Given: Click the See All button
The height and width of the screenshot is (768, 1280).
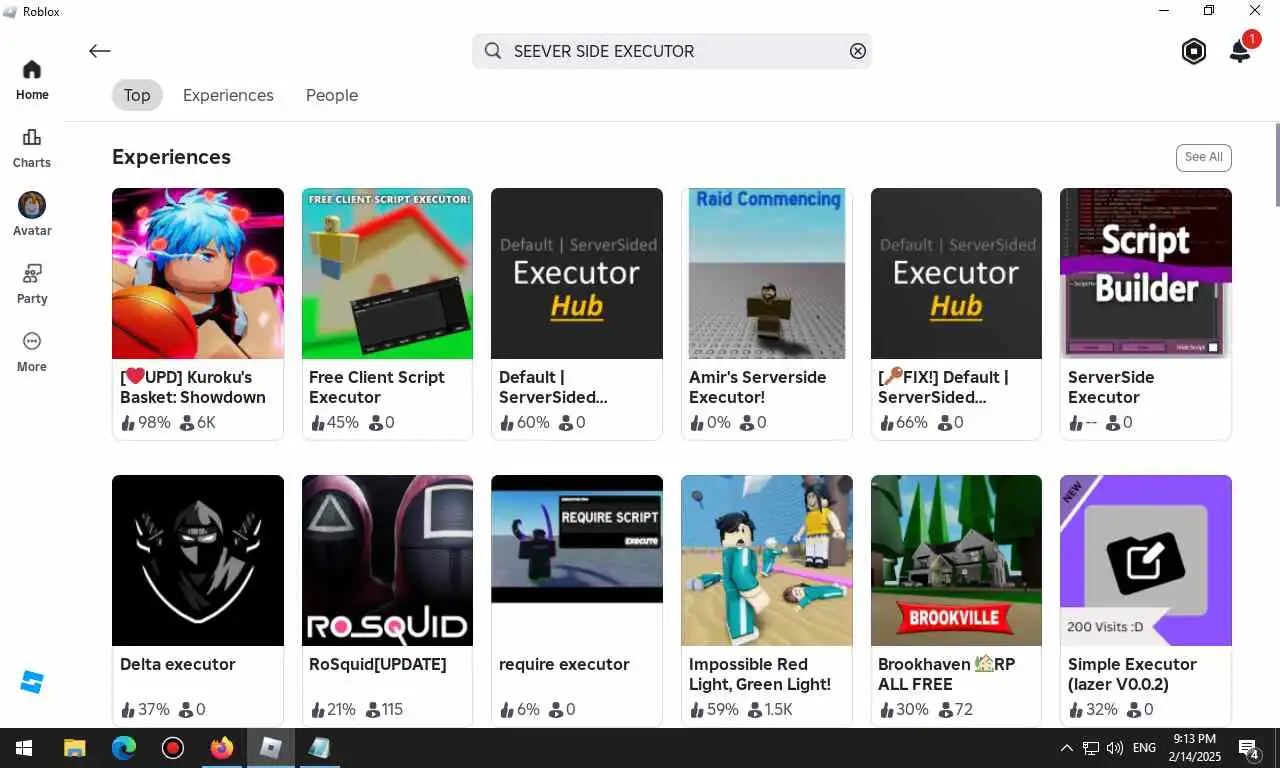Looking at the screenshot, I should click(x=1204, y=157).
